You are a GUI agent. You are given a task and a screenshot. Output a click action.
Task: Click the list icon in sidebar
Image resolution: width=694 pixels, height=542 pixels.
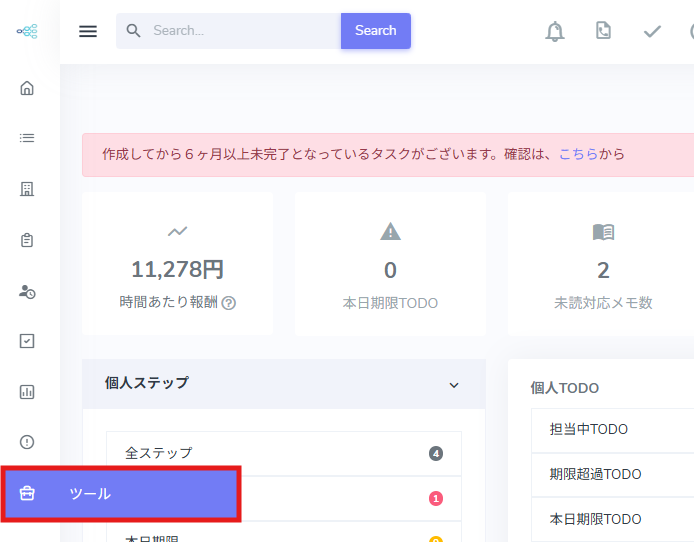tap(27, 138)
